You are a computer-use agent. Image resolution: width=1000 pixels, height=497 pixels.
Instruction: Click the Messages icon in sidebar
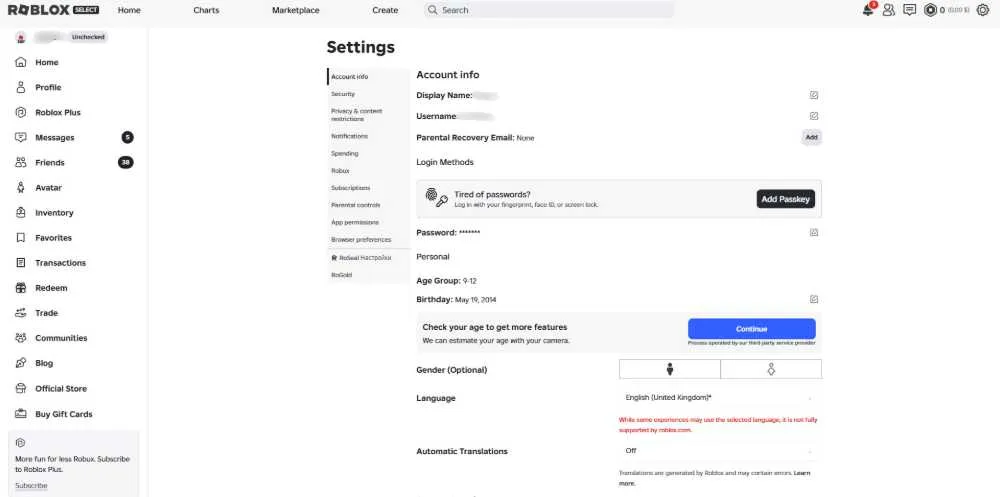[21, 137]
